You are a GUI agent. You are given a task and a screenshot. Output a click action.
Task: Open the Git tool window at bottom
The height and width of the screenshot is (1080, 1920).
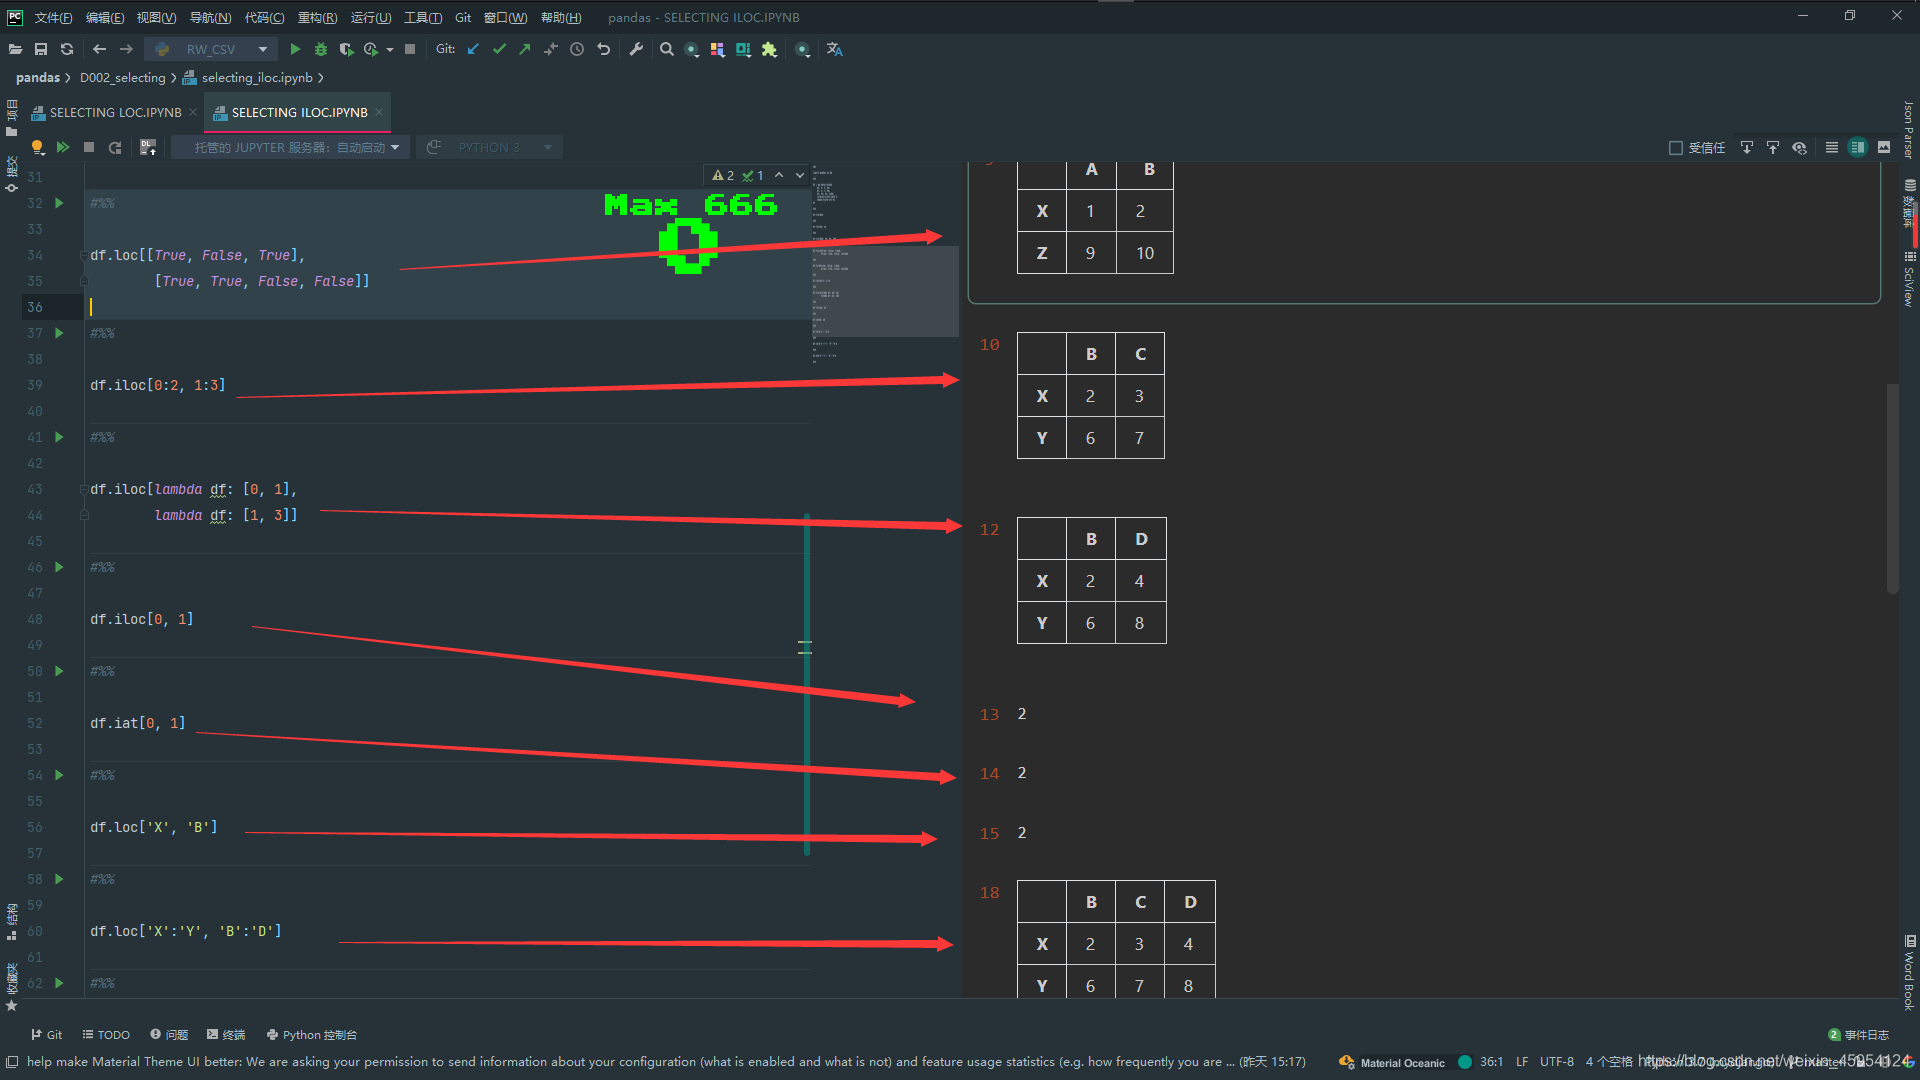(x=46, y=1035)
